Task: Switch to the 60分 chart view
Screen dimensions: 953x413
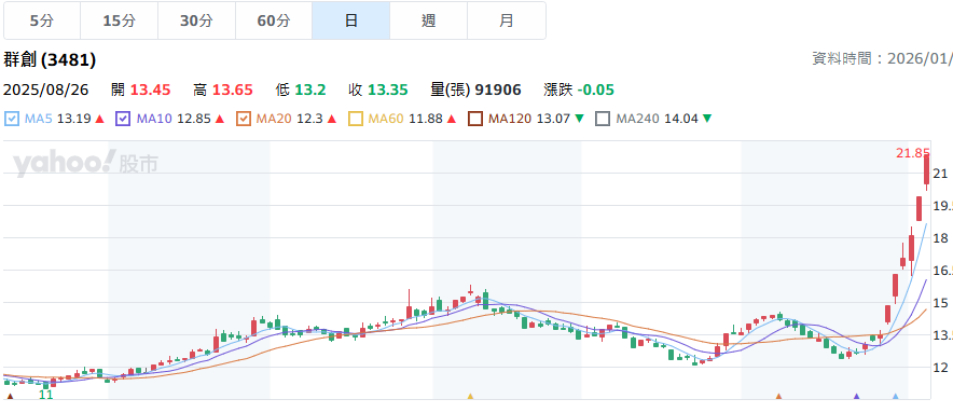Action: click(274, 21)
